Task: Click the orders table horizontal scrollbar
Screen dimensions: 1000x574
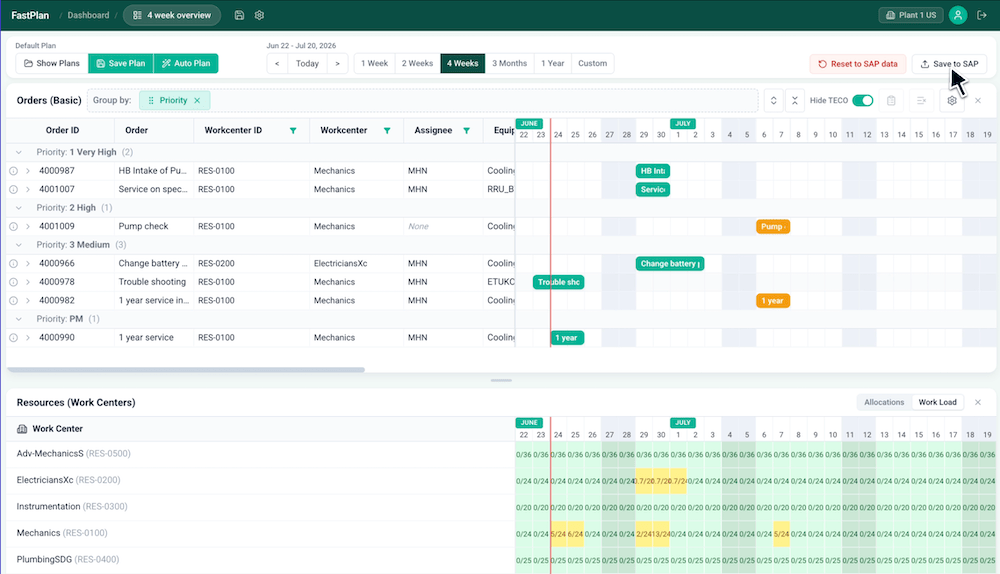Action: pos(186,369)
